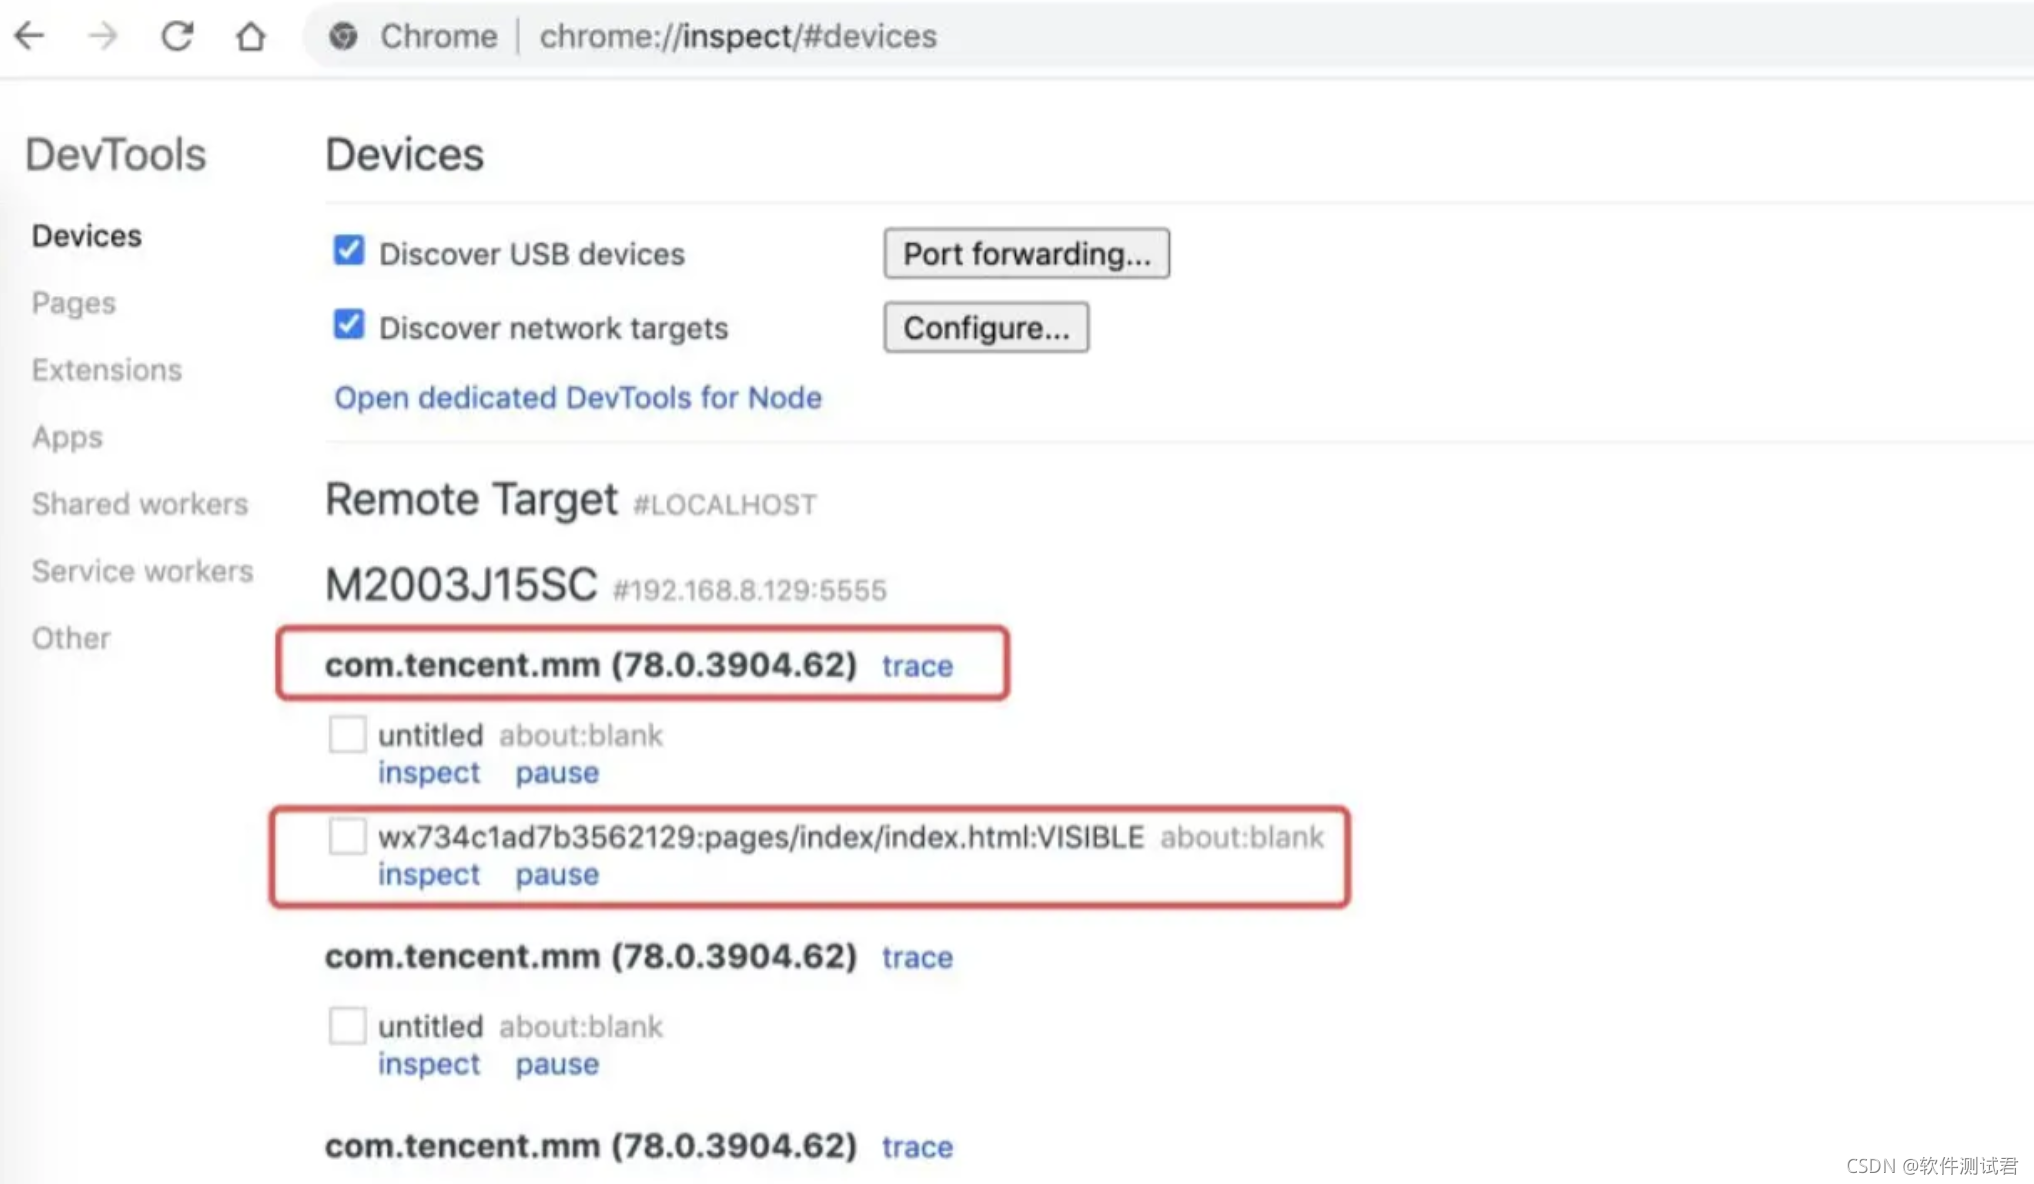Viewport: 2034px width, 1184px height.
Task: Toggle Discover network targets checkbox
Action: [348, 325]
